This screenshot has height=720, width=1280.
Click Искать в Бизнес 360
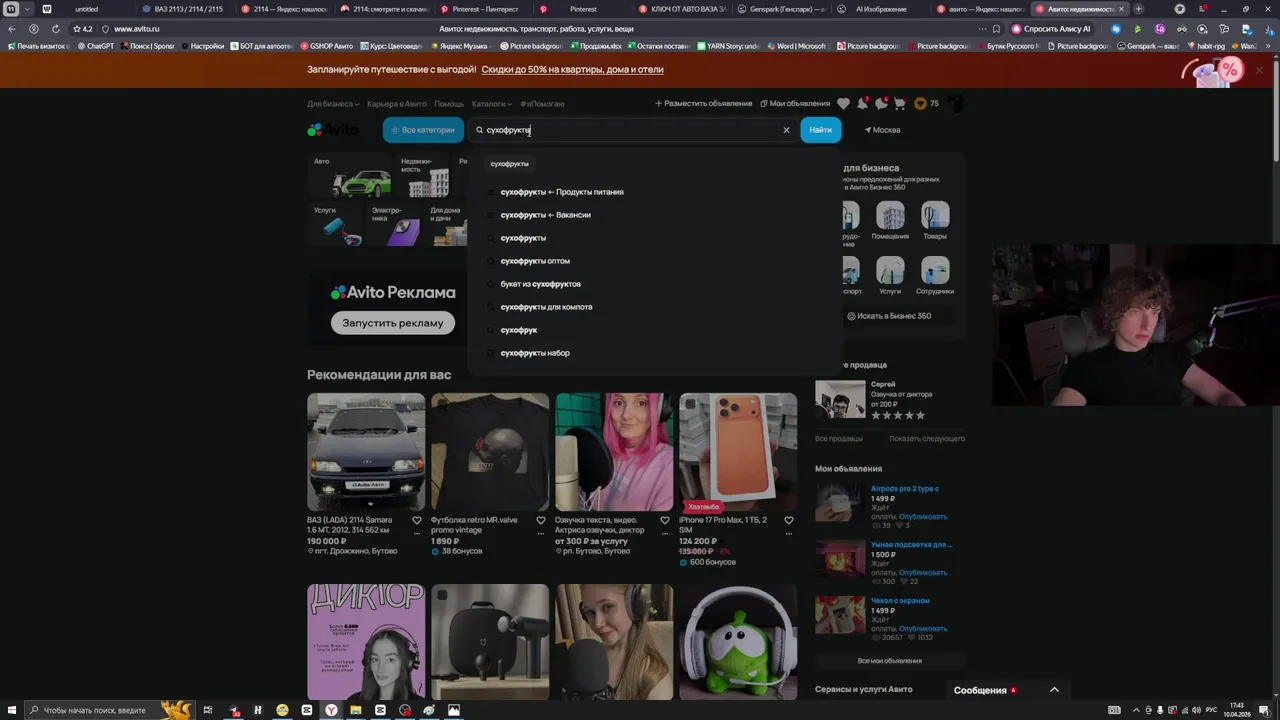[889, 316]
